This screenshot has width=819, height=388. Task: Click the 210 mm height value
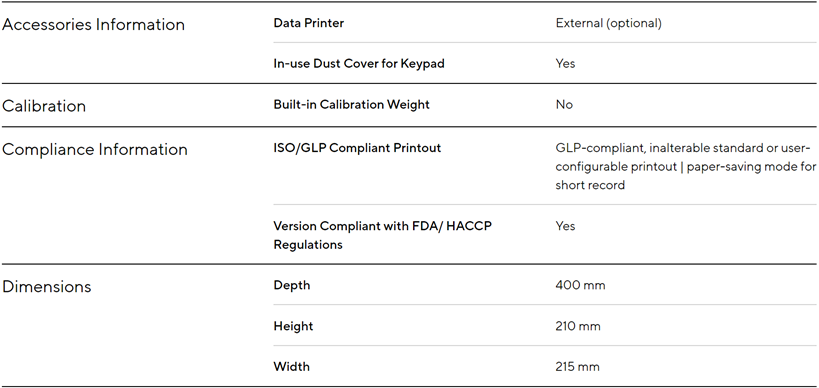578,326
